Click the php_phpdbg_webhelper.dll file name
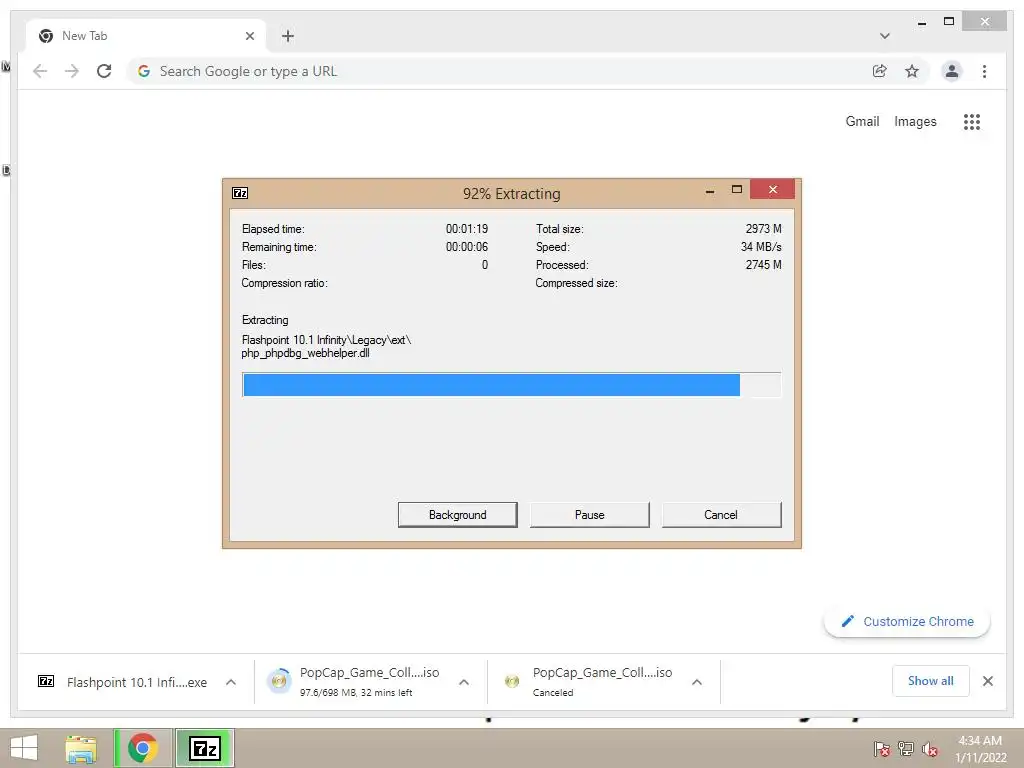The image size is (1024, 768). click(305, 353)
